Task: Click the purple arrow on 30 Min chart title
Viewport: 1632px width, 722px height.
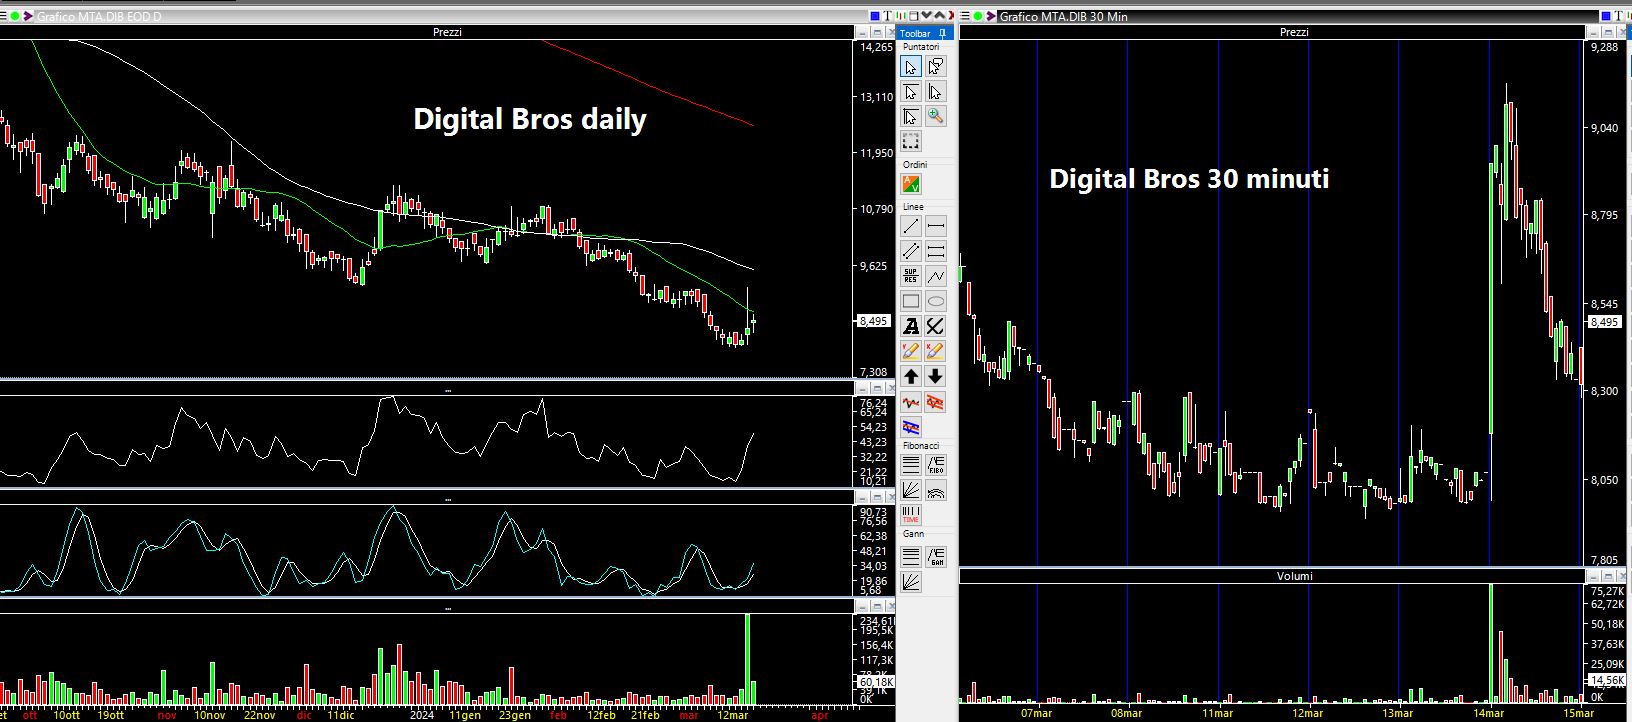Action: click(991, 16)
